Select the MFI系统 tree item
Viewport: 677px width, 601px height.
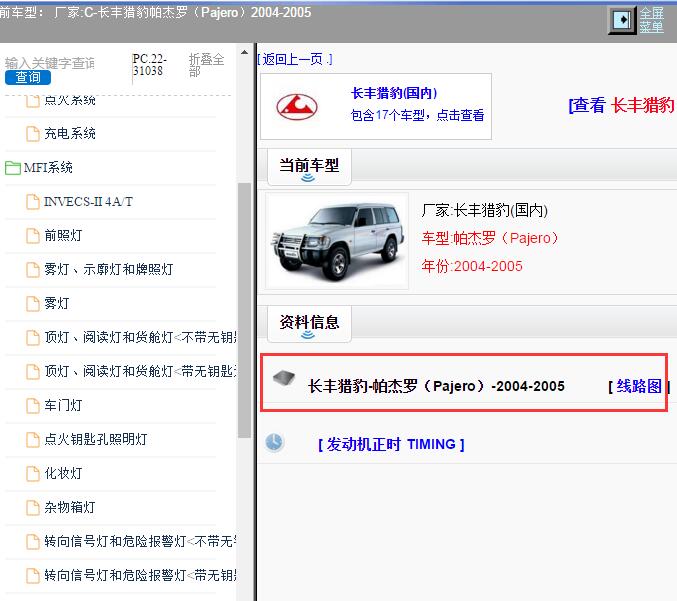click(48, 168)
